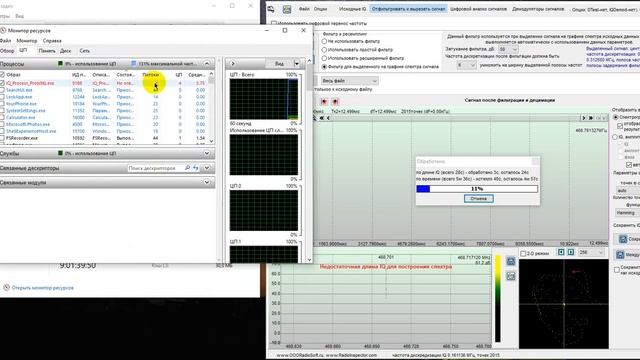Tick the checkbox for Calculator.exe row
This screenshot has width=640, height=360.
tap(2, 117)
